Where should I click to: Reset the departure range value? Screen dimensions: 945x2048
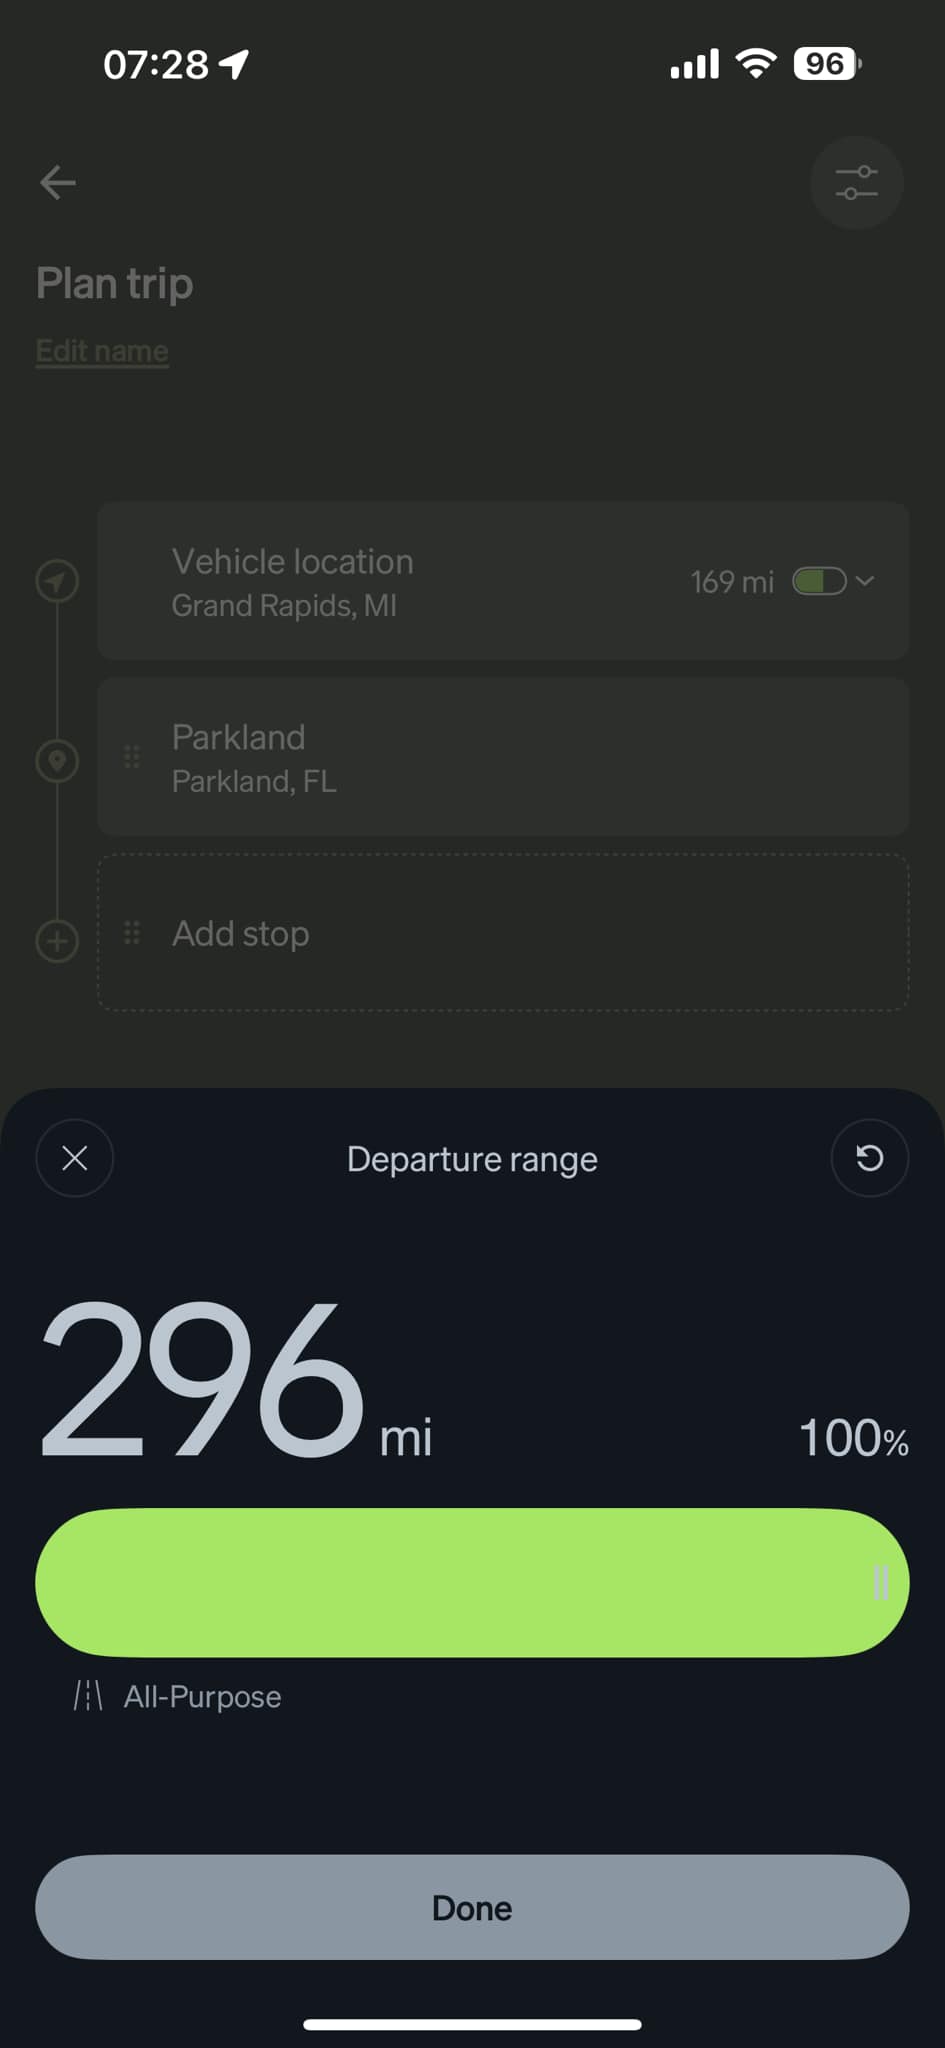(x=869, y=1158)
